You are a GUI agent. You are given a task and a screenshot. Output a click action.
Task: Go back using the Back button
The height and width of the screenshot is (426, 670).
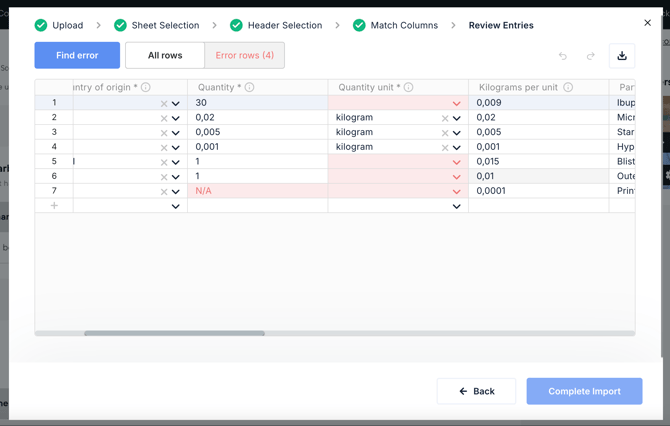pyautogui.click(x=476, y=391)
